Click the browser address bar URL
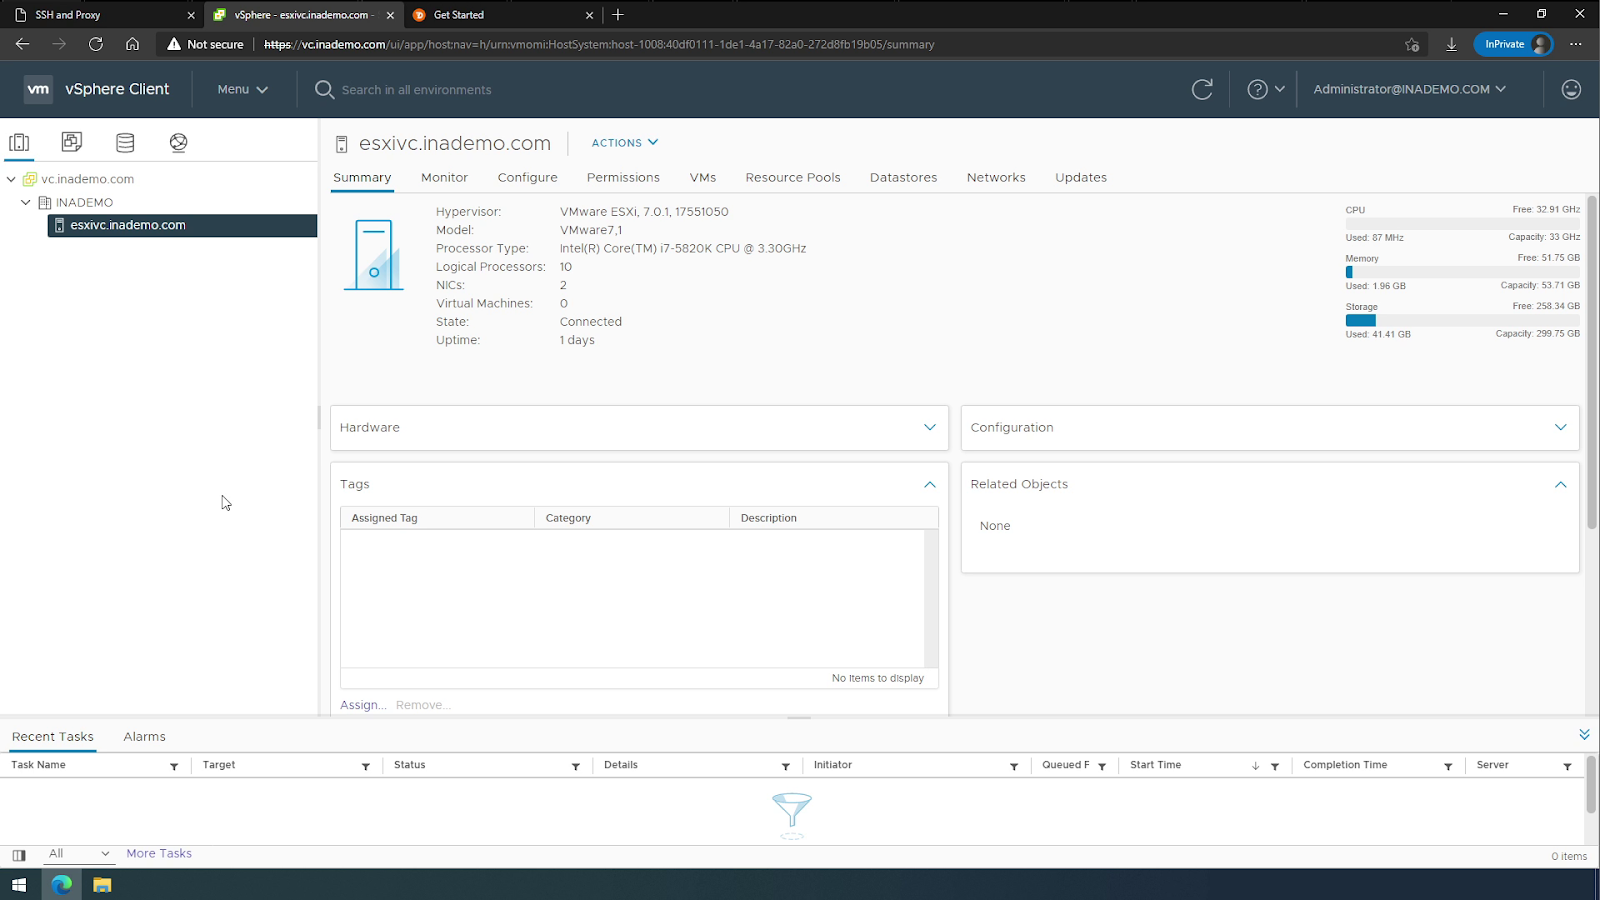The image size is (1600, 900). (599, 44)
